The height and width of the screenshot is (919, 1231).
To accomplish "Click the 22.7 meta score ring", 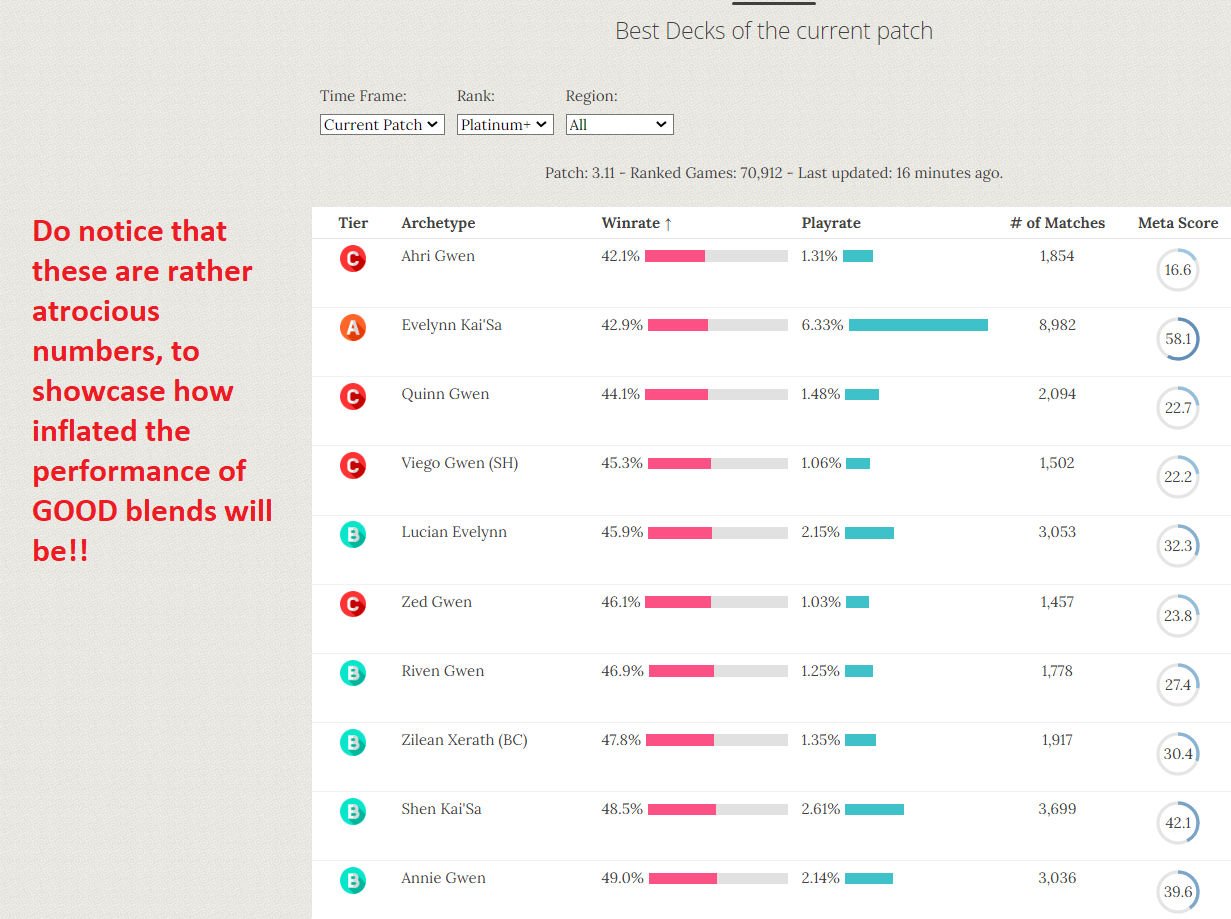I will click(1178, 408).
